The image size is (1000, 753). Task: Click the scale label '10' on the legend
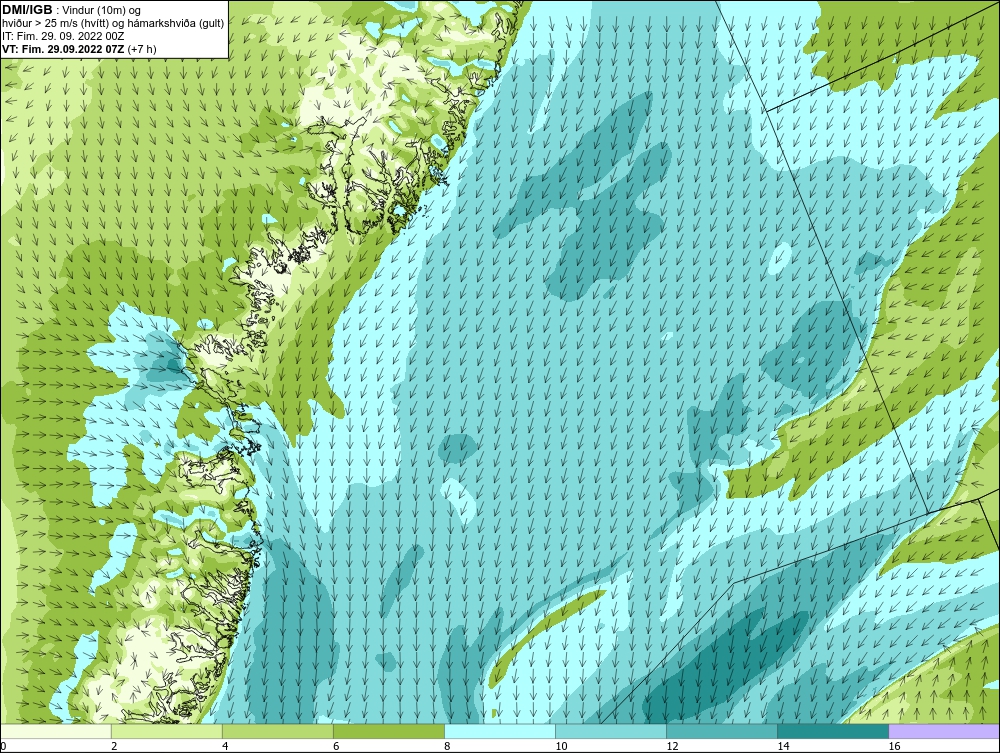[x=561, y=747]
